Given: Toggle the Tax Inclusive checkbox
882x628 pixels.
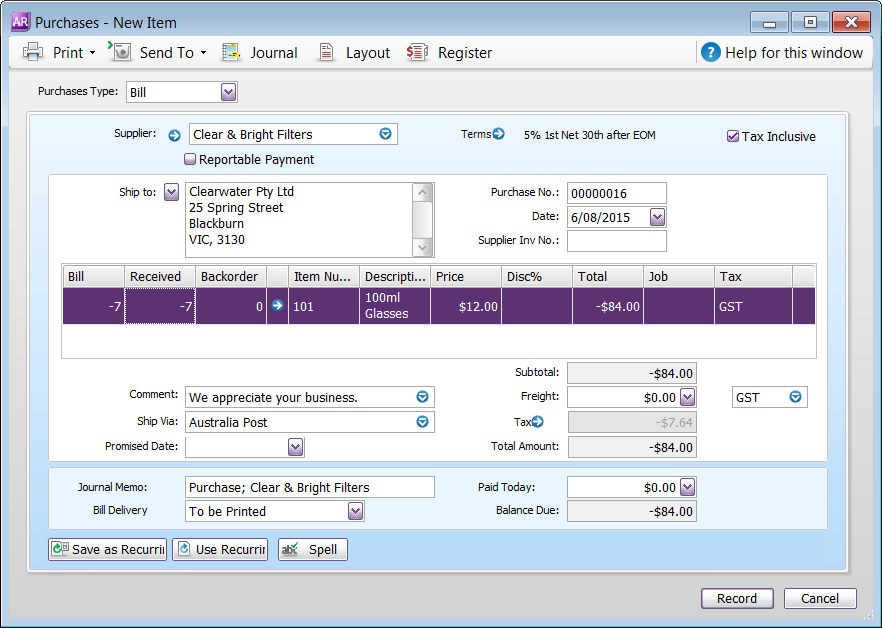Looking at the screenshot, I should point(733,136).
